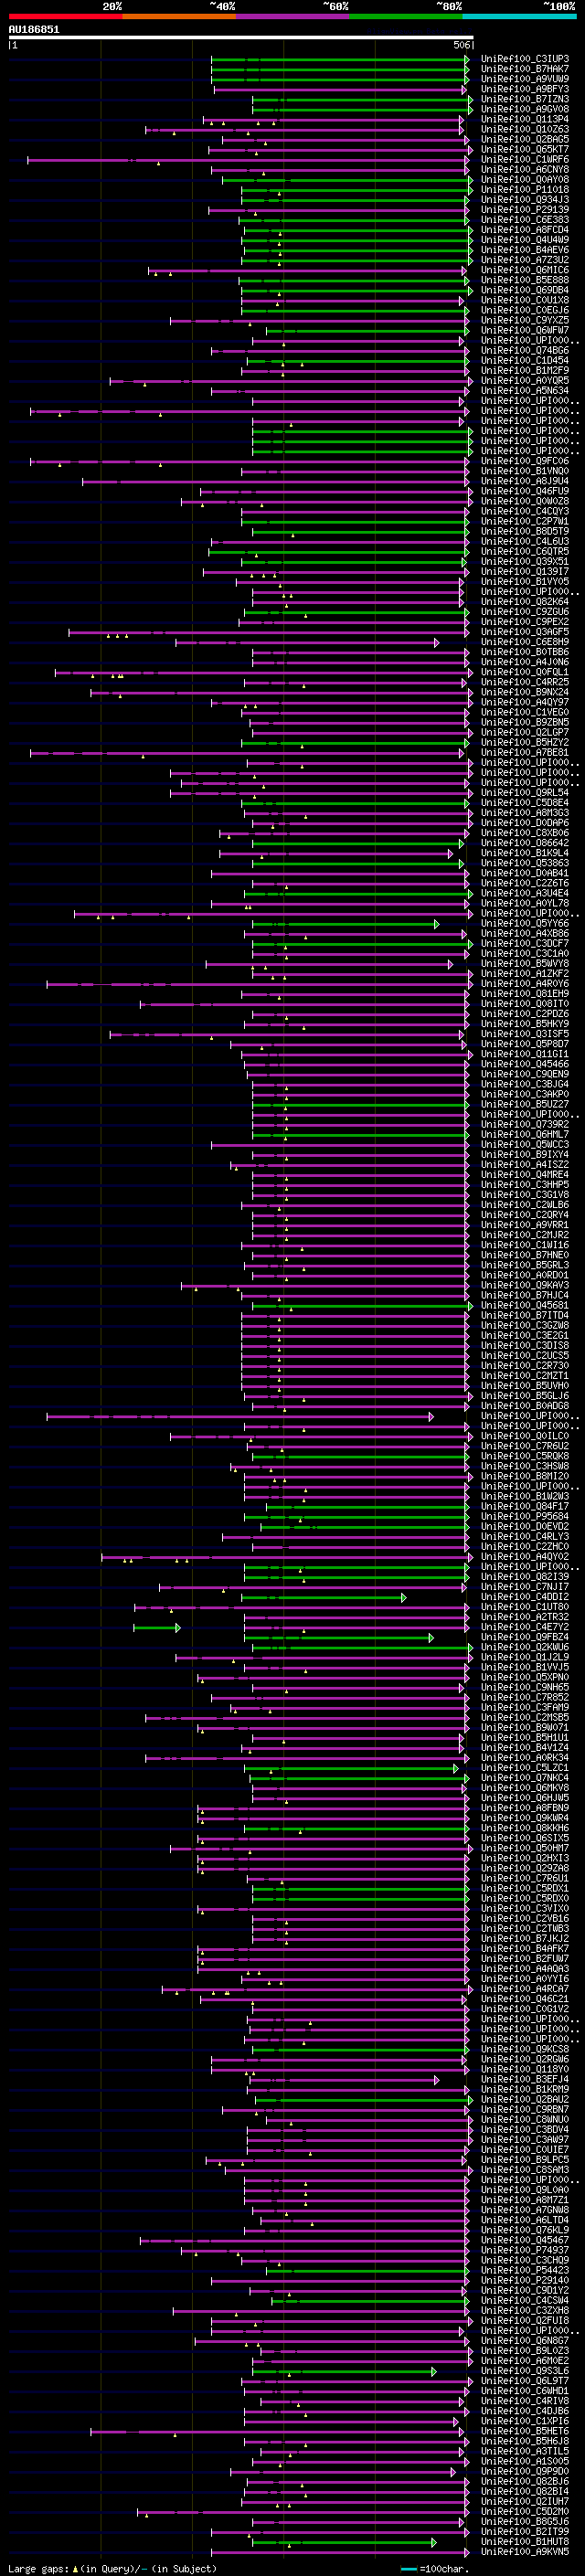Image resolution: width=585 pixels, height=2576 pixels.
Task: Select hit UniRef100_Q9KAV3
Action: click(x=524, y=1285)
